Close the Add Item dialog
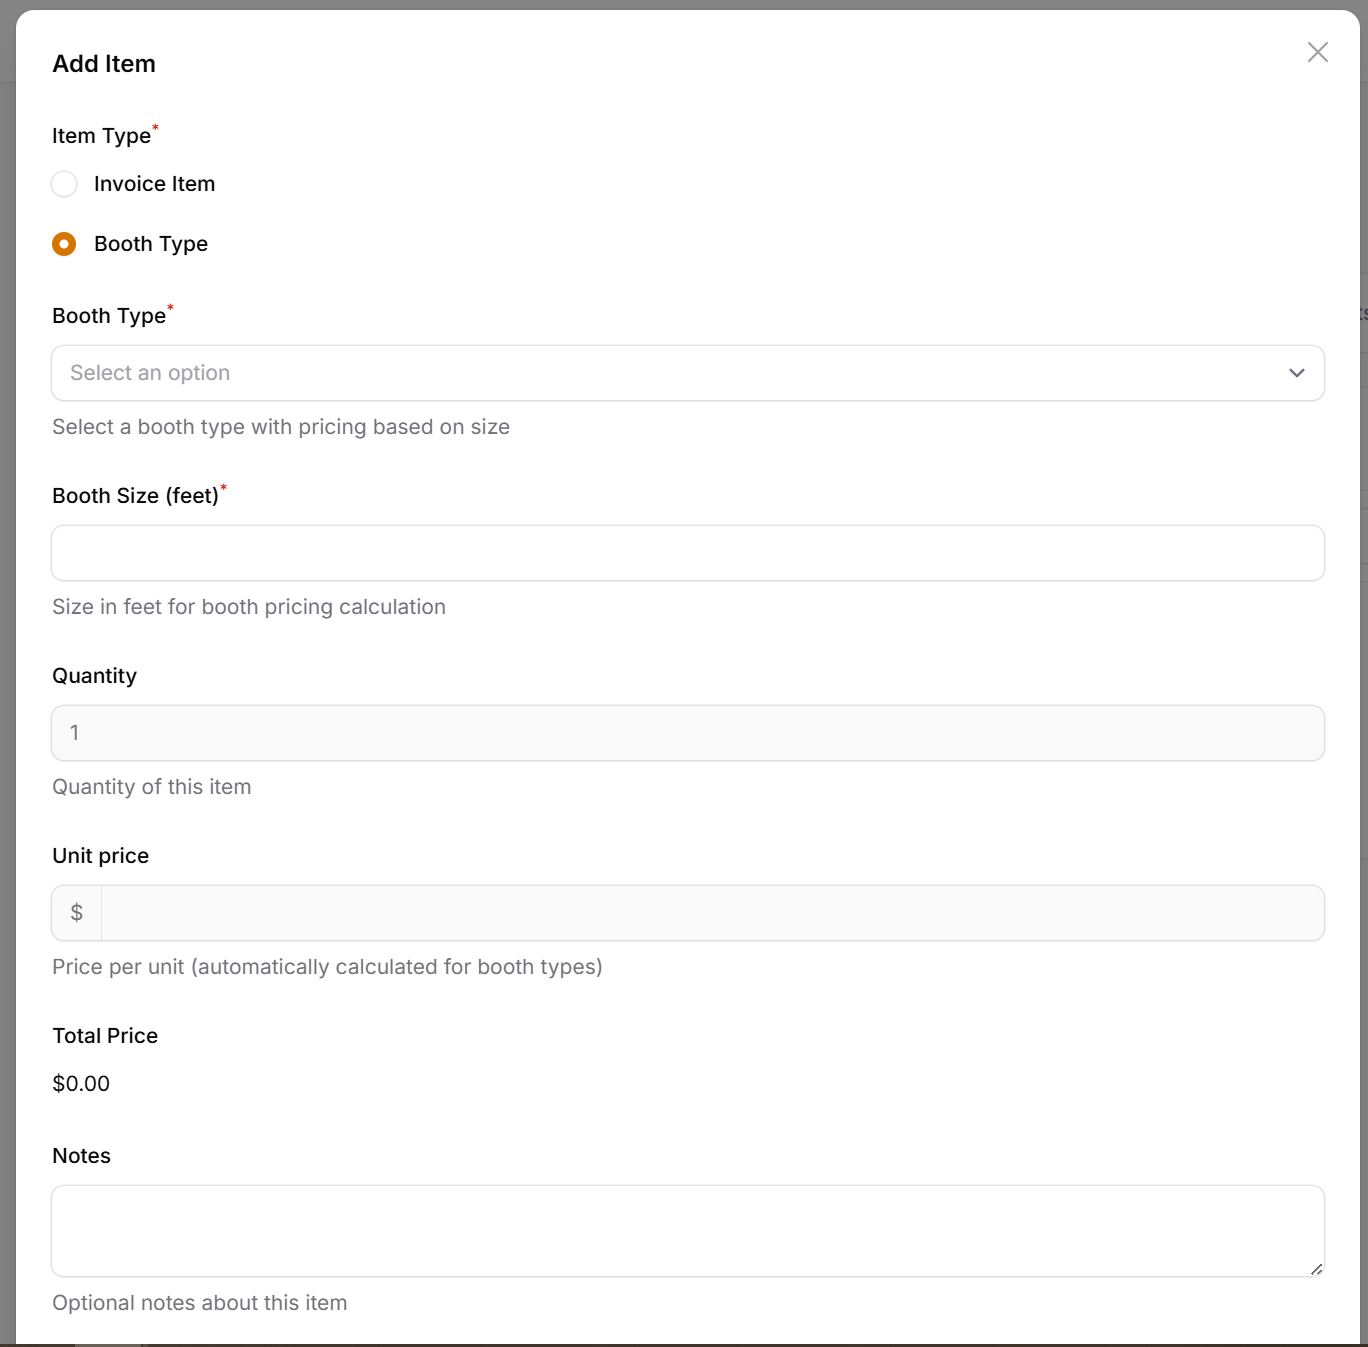 pyautogui.click(x=1317, y=52)
